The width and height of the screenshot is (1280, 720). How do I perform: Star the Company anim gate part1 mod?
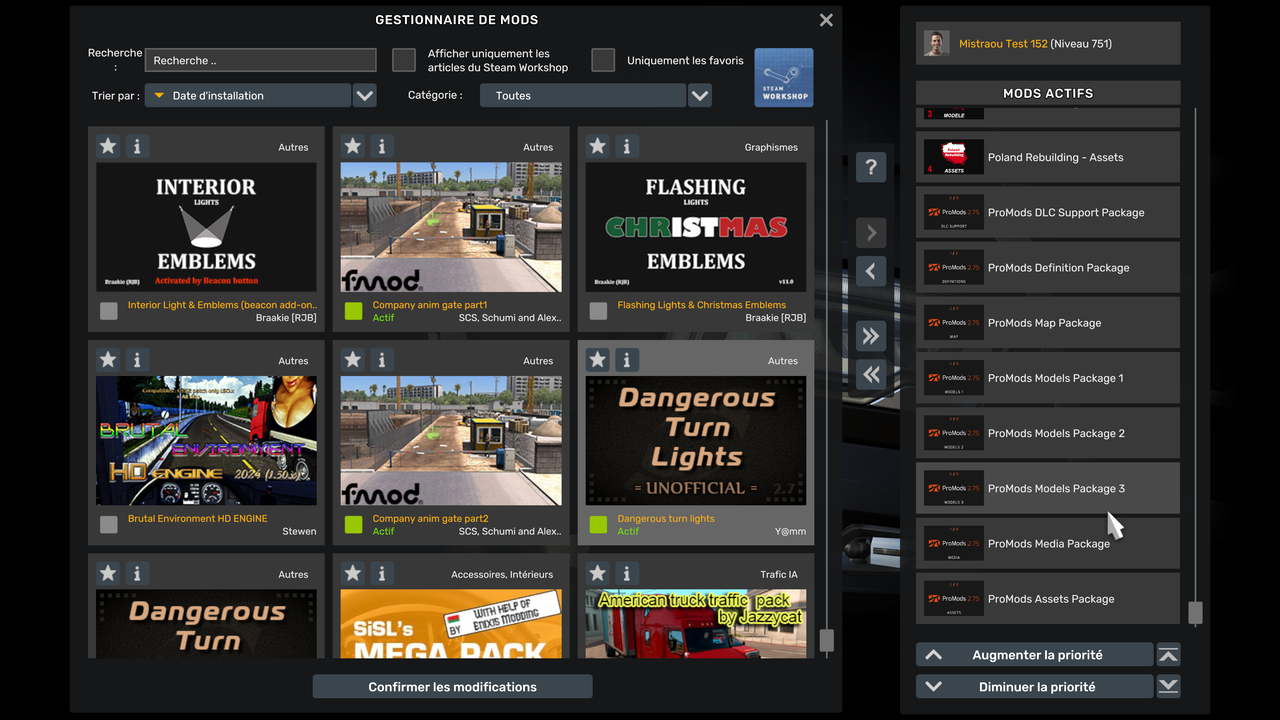pyautogui.click(x=353, y=146)
